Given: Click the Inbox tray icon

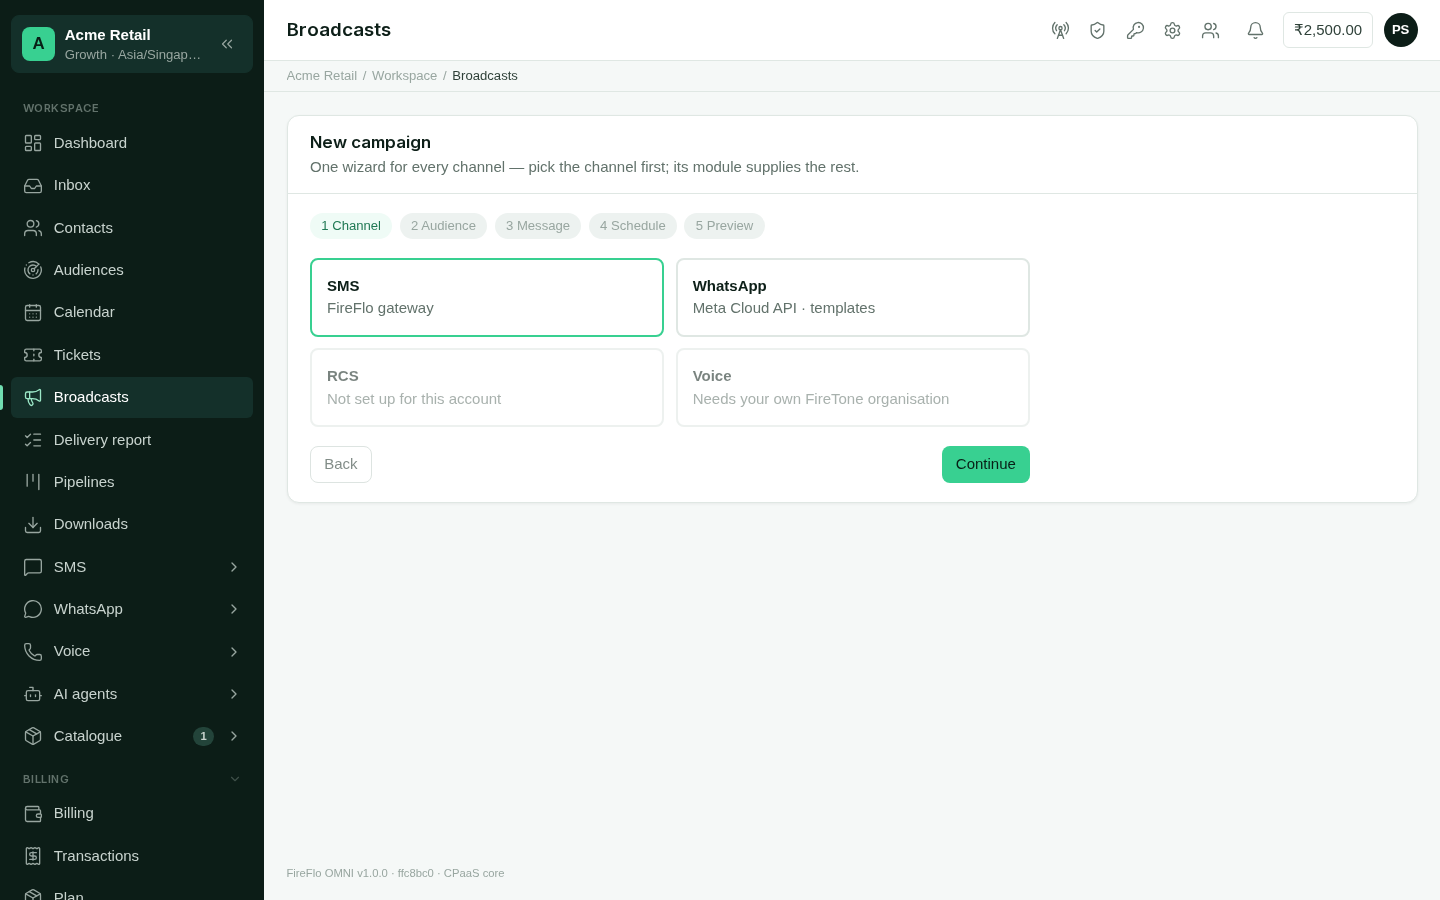Looking at the screenshot, I should pyautogui.click(x=33, y=185).
